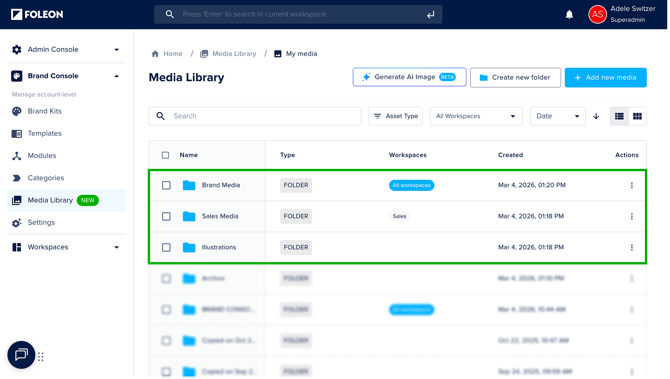Click the Foleon logo
This screenshot has height=379, width=670.
(37, 15)
